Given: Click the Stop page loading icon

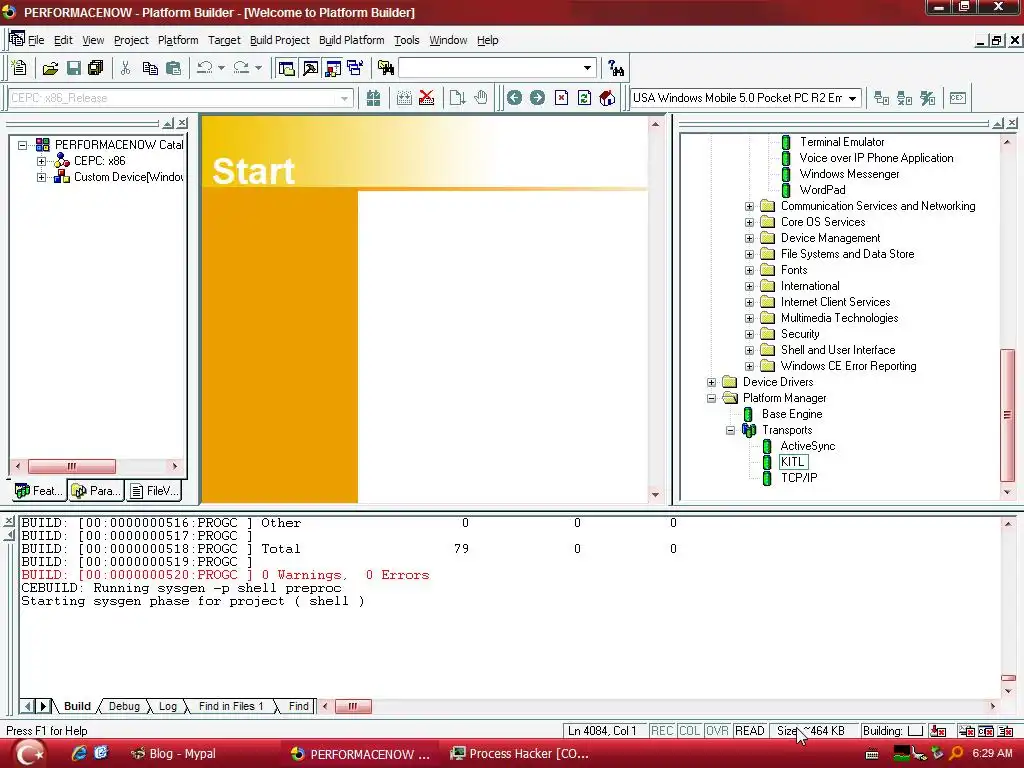Looking at the screenshot, I should (561, 98).
